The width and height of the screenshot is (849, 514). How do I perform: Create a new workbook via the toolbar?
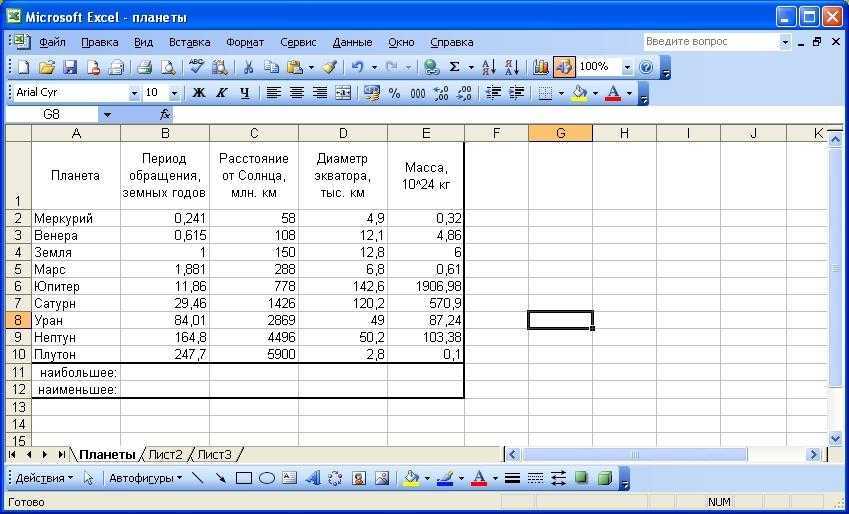[x=23, y=67]
